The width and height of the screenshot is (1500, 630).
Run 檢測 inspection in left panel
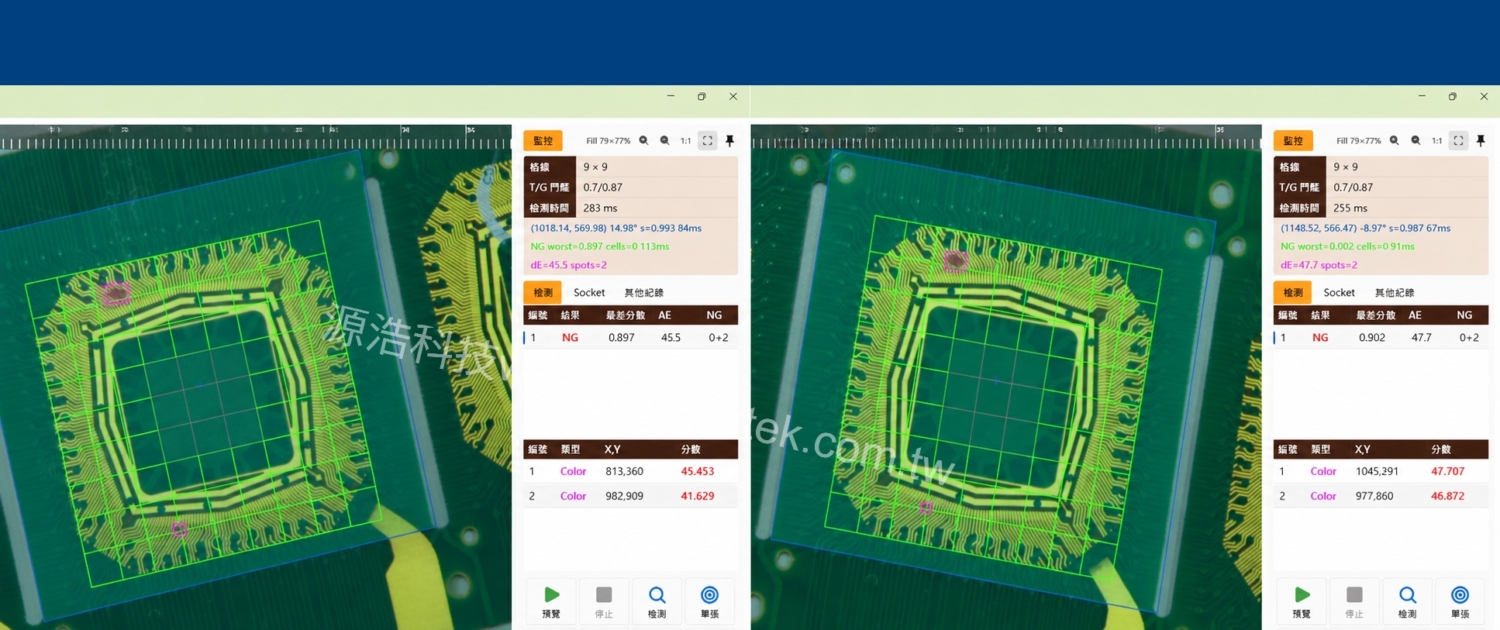(x=657, y=602)
